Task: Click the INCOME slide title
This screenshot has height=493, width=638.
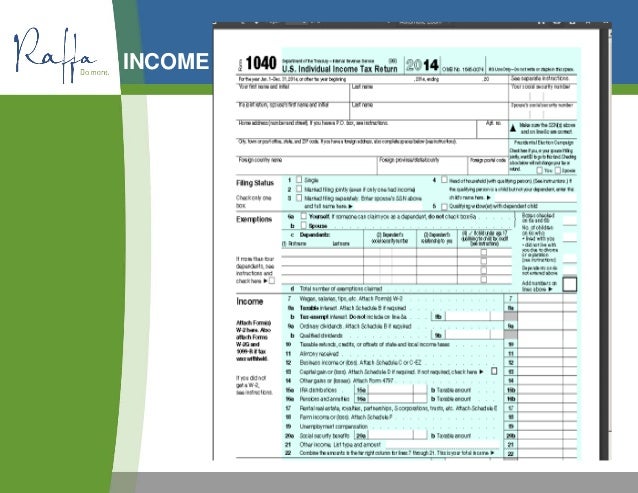Action: click(x=166, y=61)
